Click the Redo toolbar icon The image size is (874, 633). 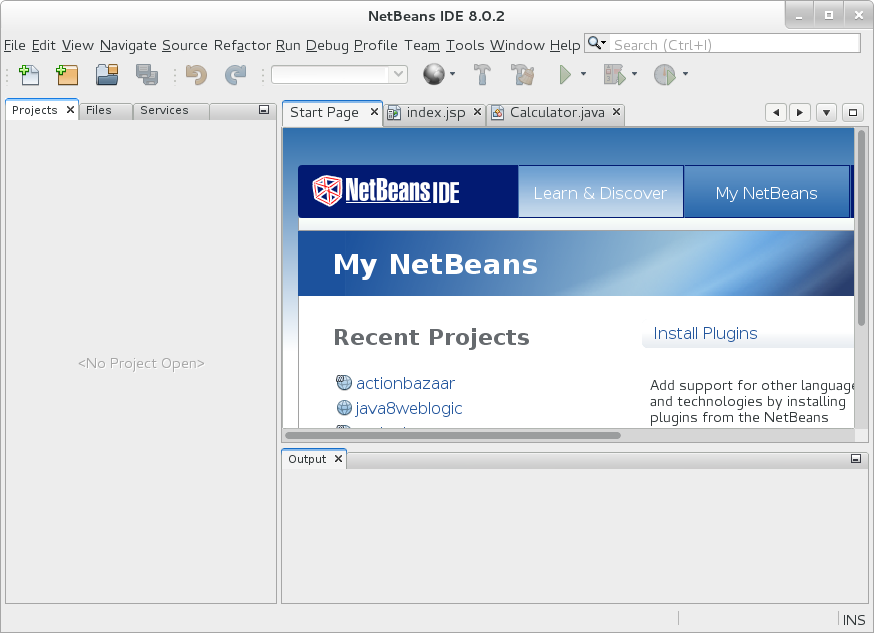pyautogui.click(x=235, y=74)
